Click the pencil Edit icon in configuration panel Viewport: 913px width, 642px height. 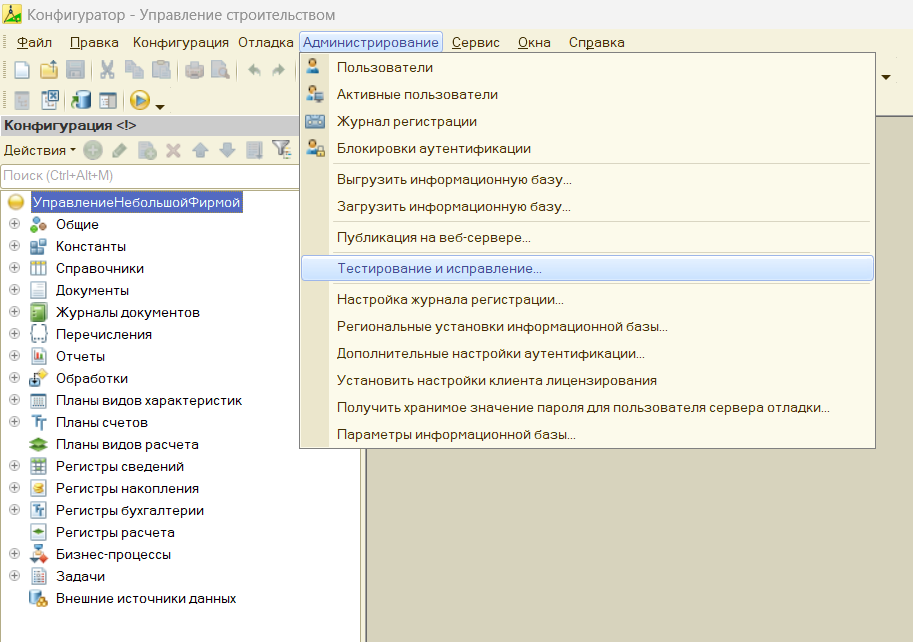pos(119,150)
